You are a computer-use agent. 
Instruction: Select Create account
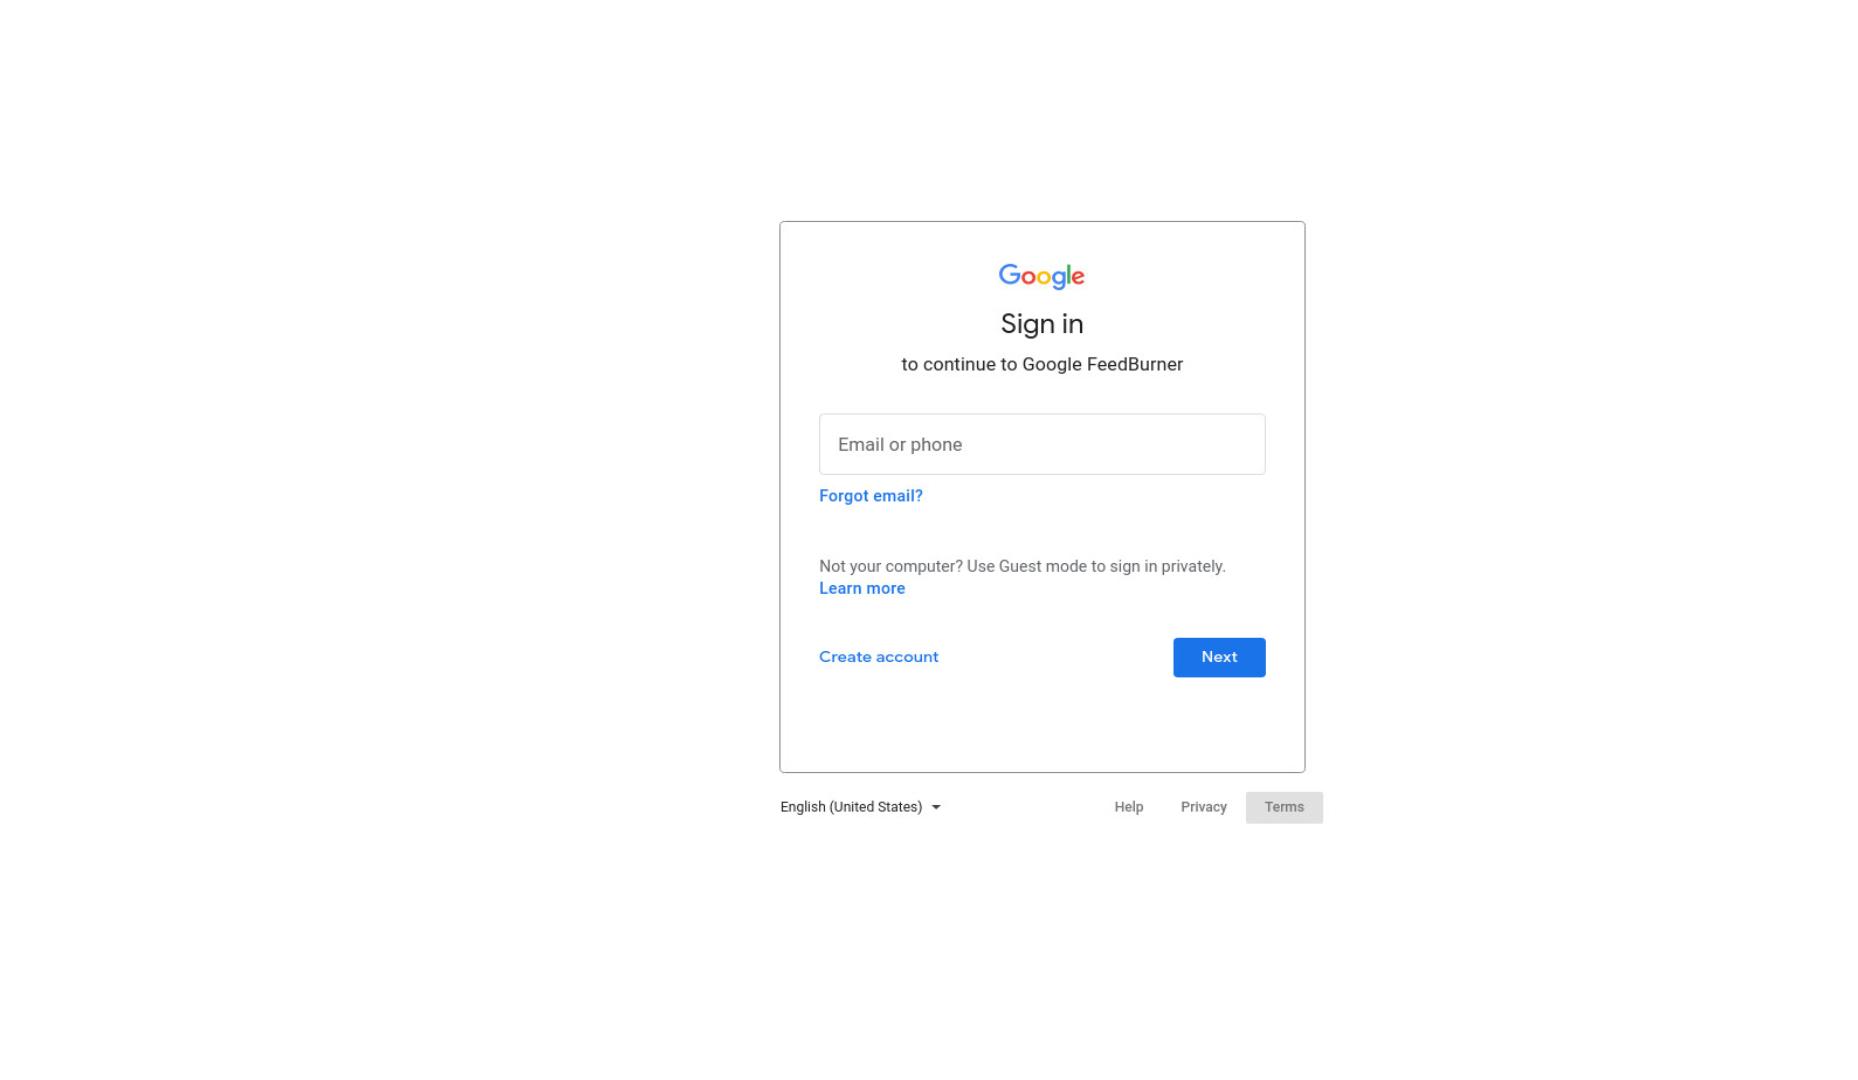(x=878, y=657)
